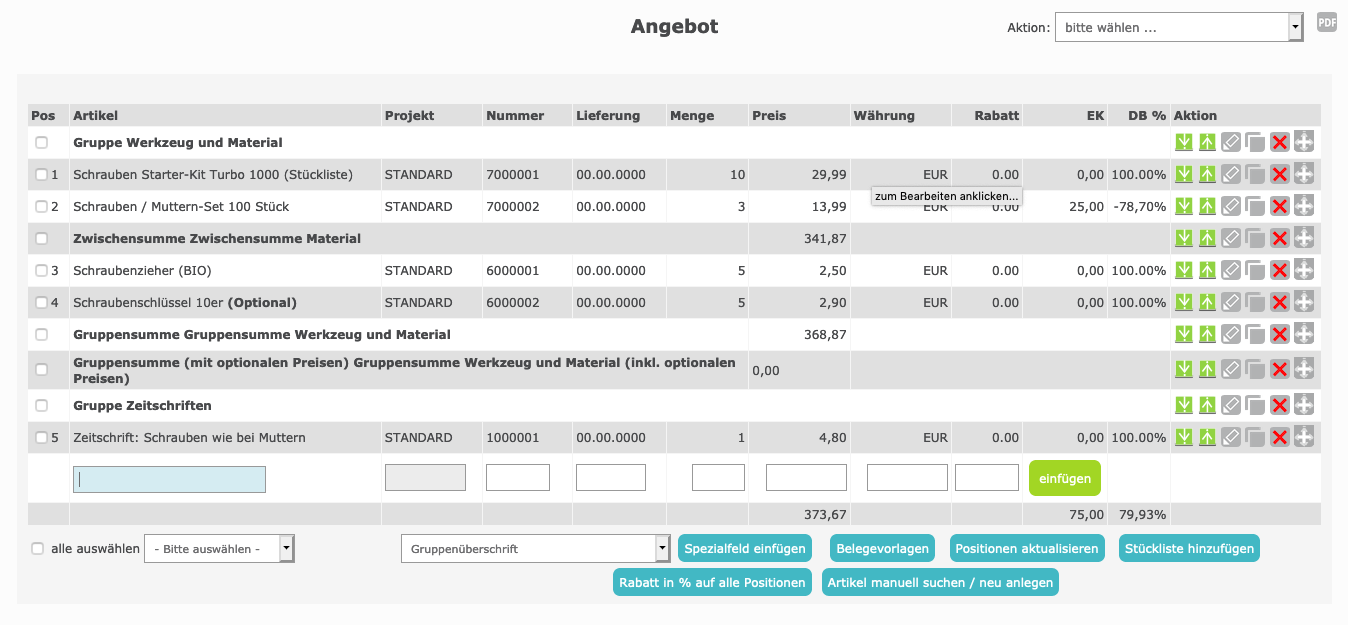Screen dimensions: 1348x625
Task: Expand the '- Bitte auswählen -' dropdown
Action: pyautogui.click(x=219, y=549)
